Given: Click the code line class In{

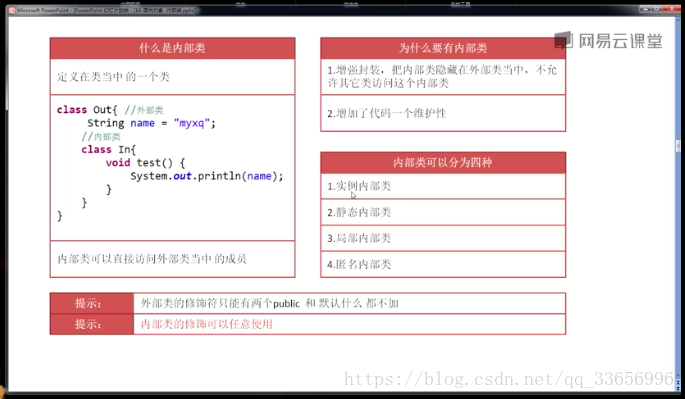Looking at the screenshot, I should coord(108,149).
